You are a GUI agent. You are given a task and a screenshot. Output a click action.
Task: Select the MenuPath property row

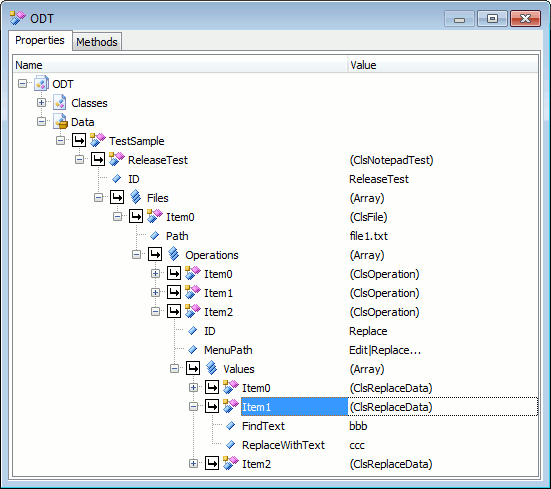(x=276, y=350)
